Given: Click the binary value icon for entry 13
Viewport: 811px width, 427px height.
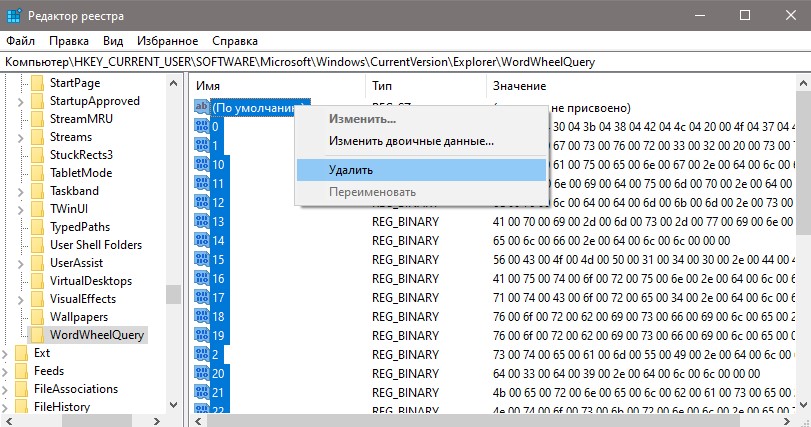Looking at the screenshot, I should pos(201,221).
